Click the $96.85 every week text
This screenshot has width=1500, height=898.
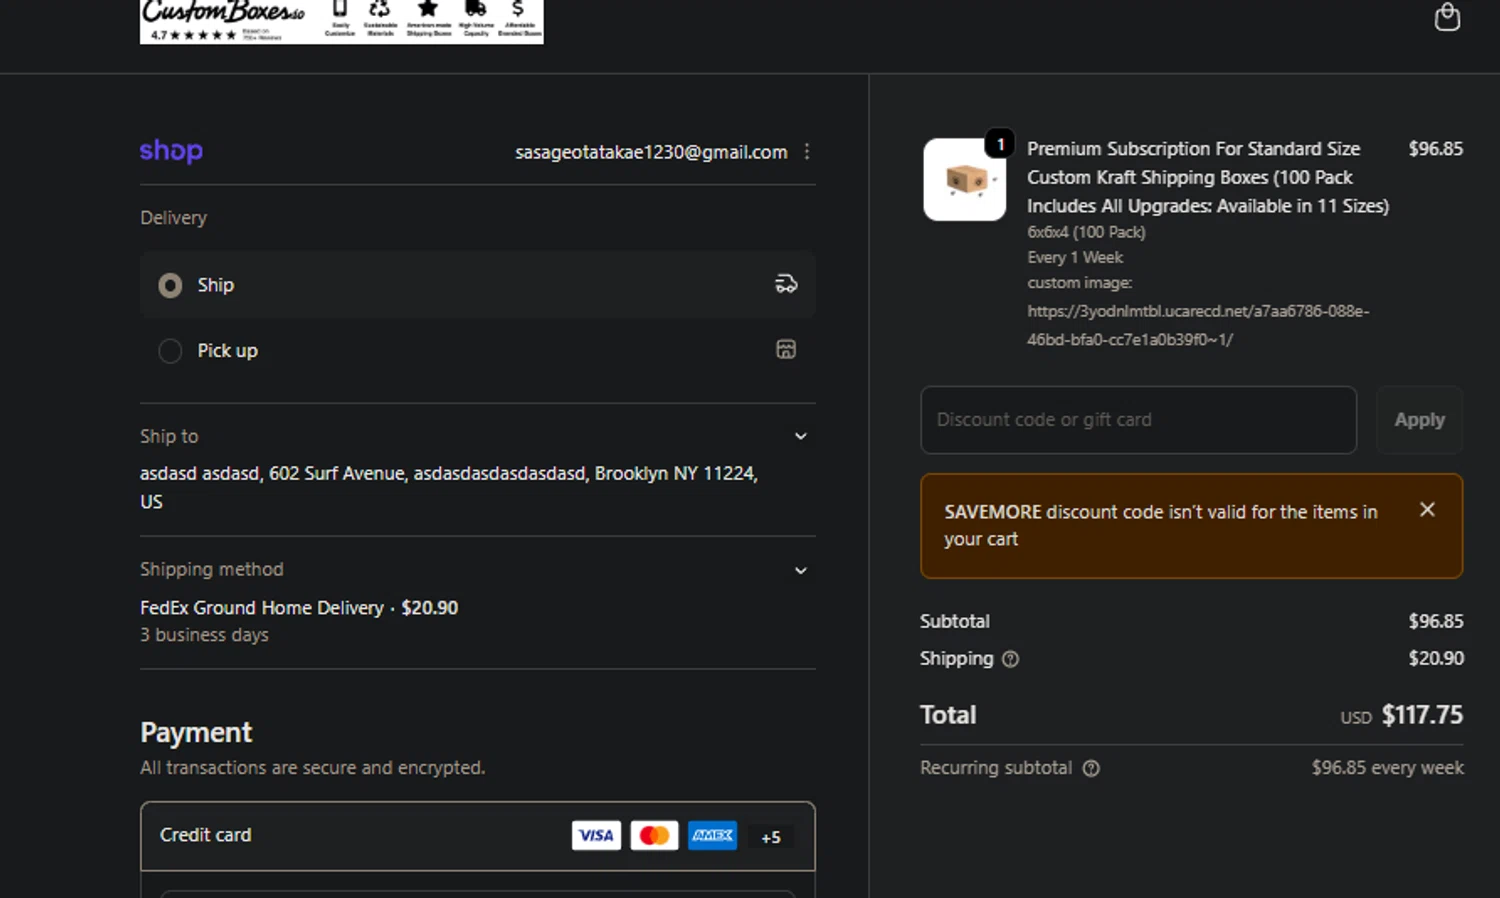tap(1387, 768)
